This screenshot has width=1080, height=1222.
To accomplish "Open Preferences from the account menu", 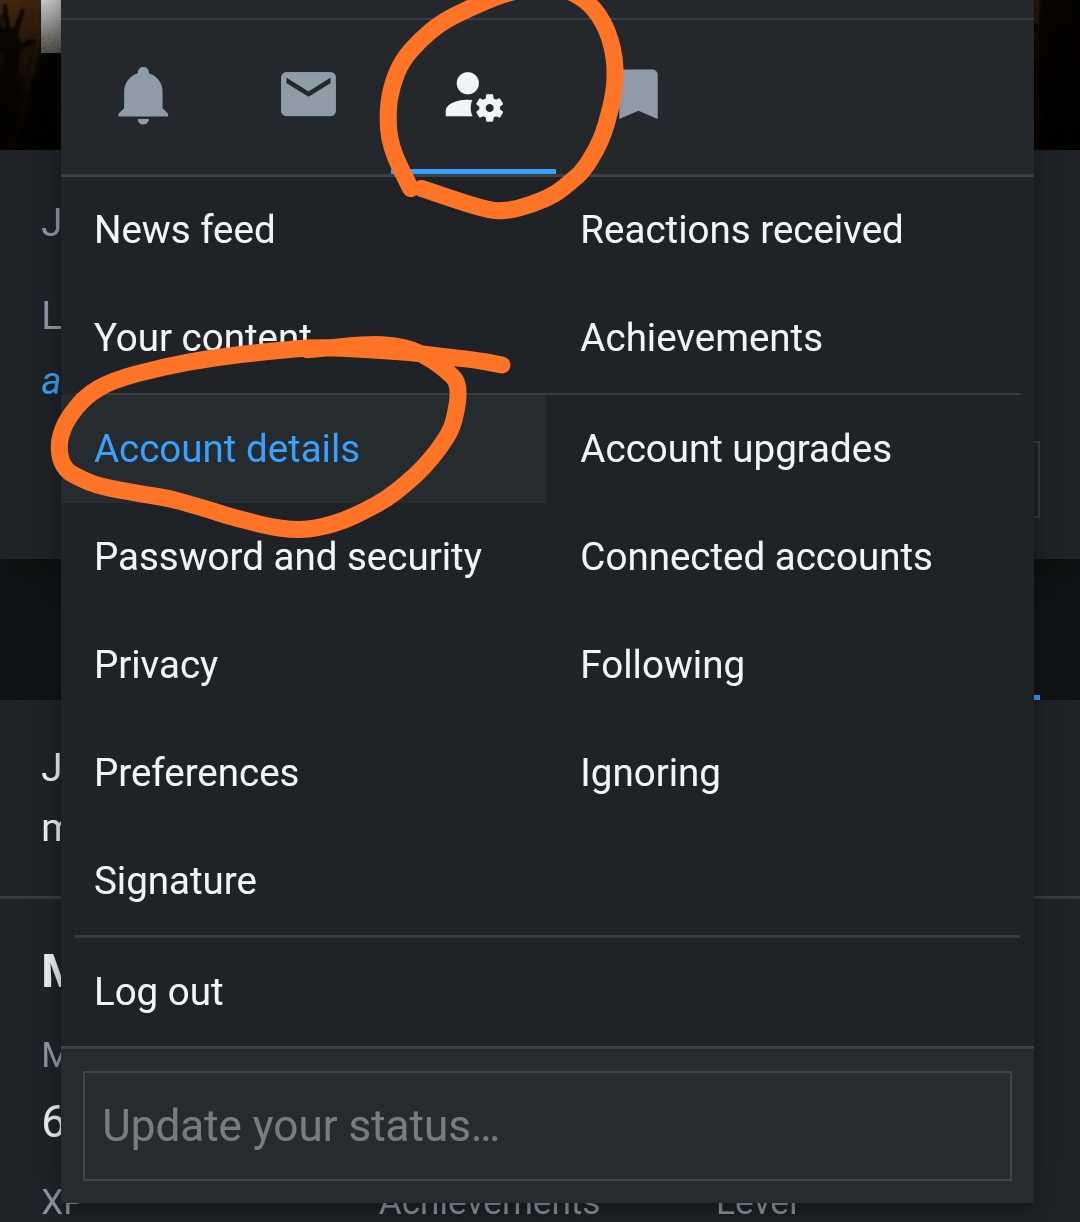I will point(196,773).
